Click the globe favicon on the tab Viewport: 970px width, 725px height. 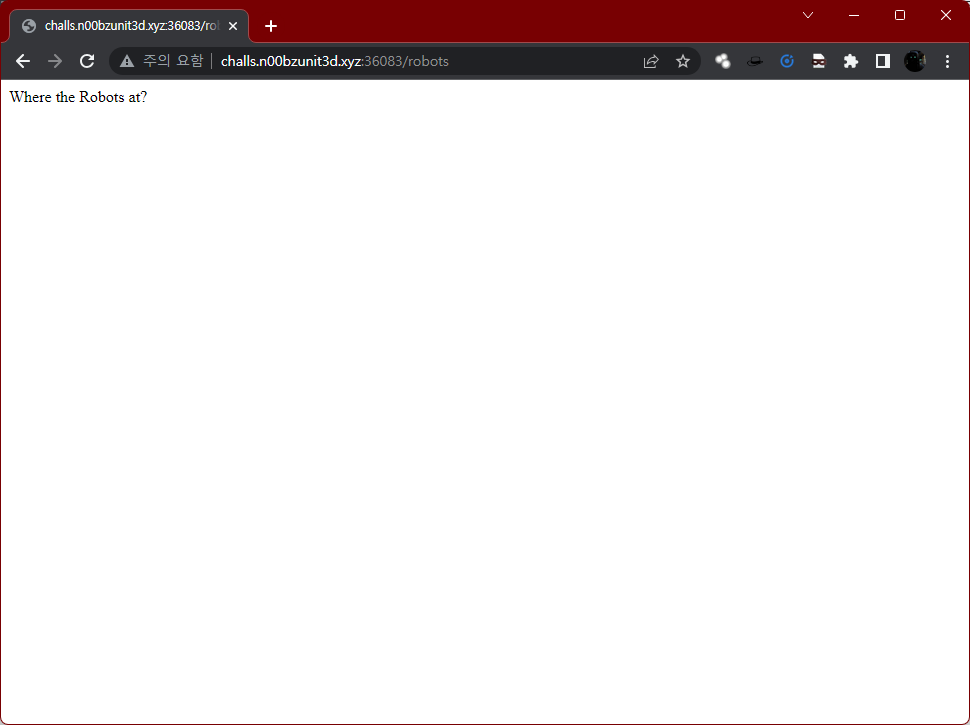coord(28,26)
